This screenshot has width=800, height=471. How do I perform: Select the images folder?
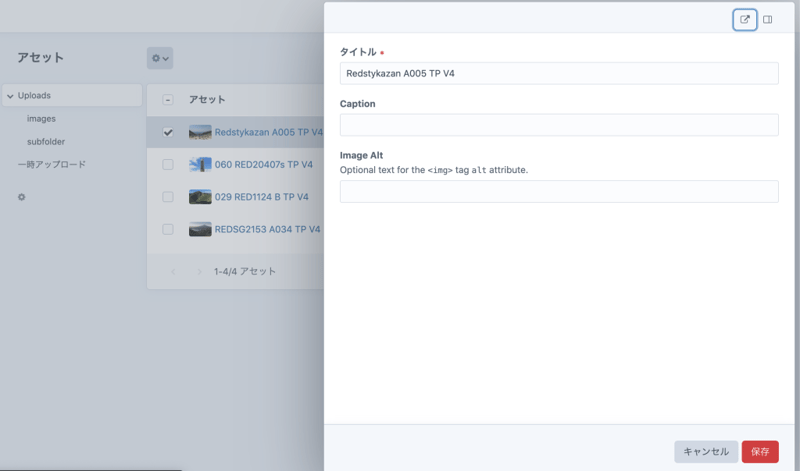[x=41, y=119]
